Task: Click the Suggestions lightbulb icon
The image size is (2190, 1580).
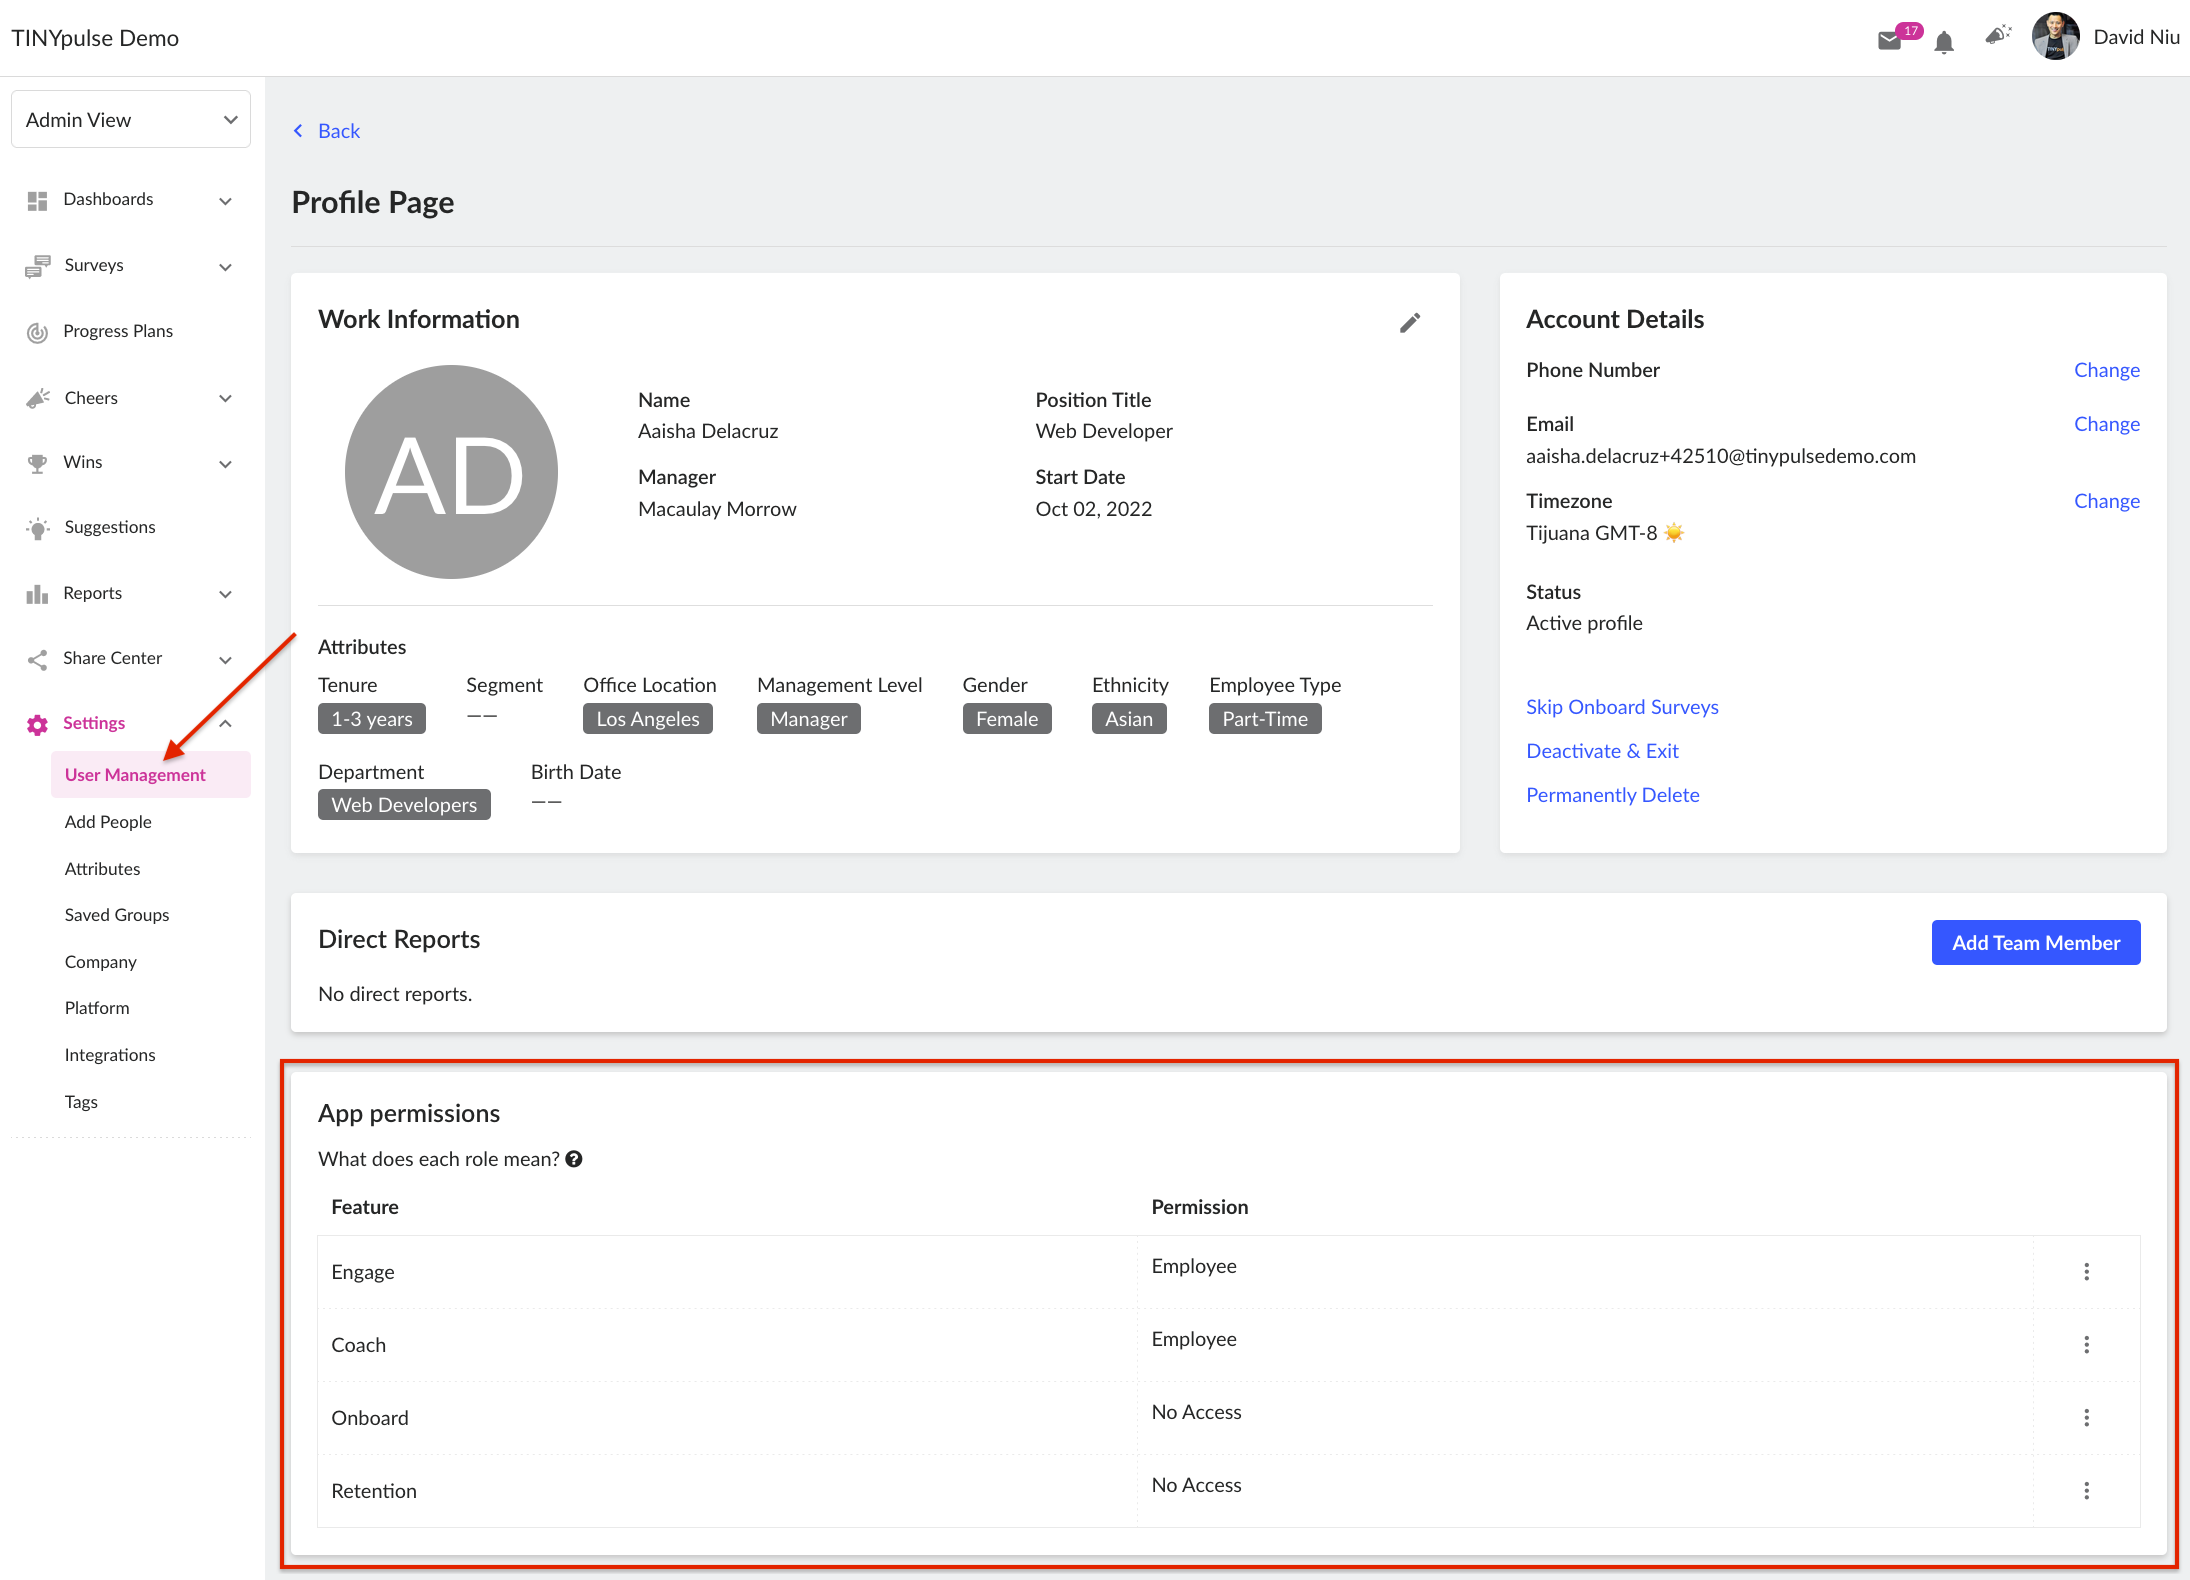Action: [38, 528]
